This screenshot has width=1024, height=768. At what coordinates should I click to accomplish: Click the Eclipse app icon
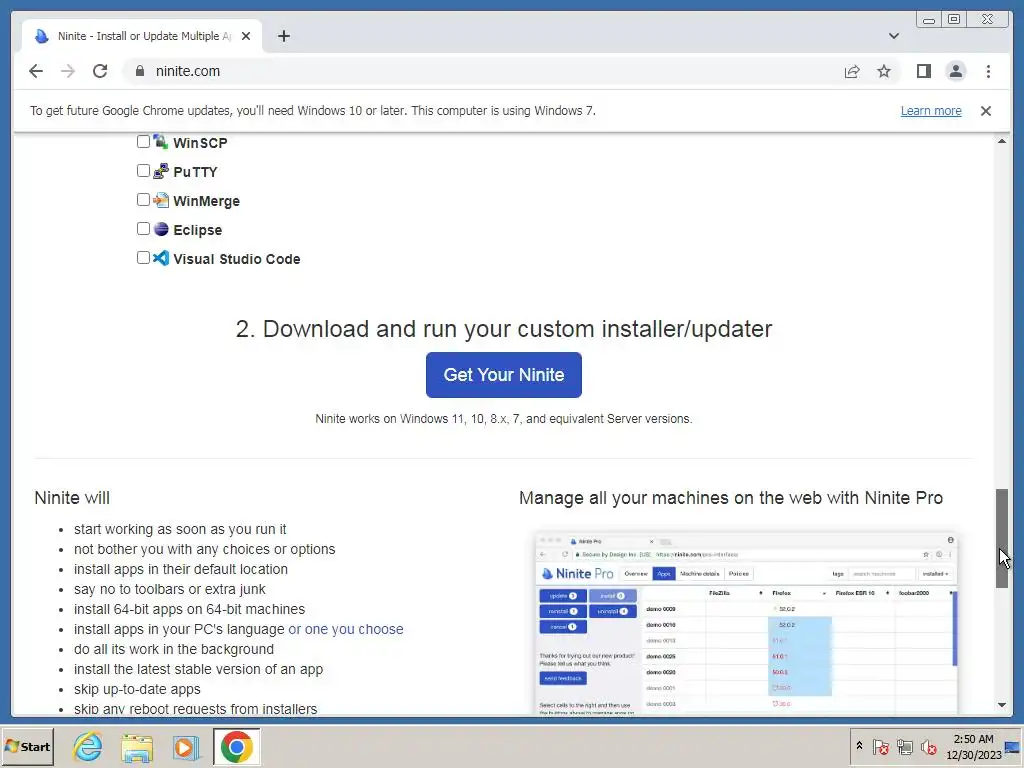(161, 229)
